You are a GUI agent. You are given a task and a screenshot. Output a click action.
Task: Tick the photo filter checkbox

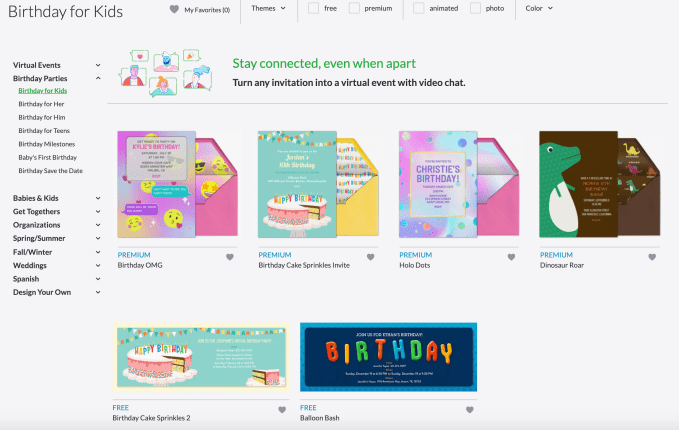[x=475, y=8]
